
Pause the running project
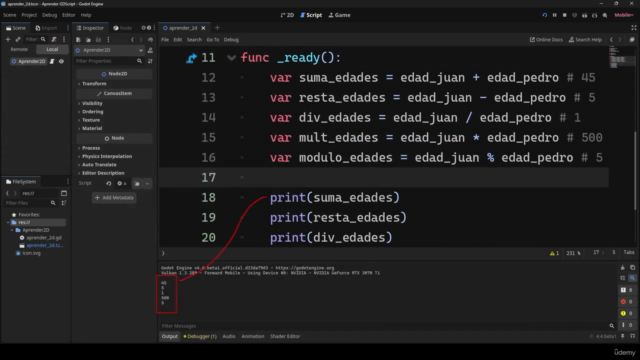pyautogui.click(x=555, y=15)
